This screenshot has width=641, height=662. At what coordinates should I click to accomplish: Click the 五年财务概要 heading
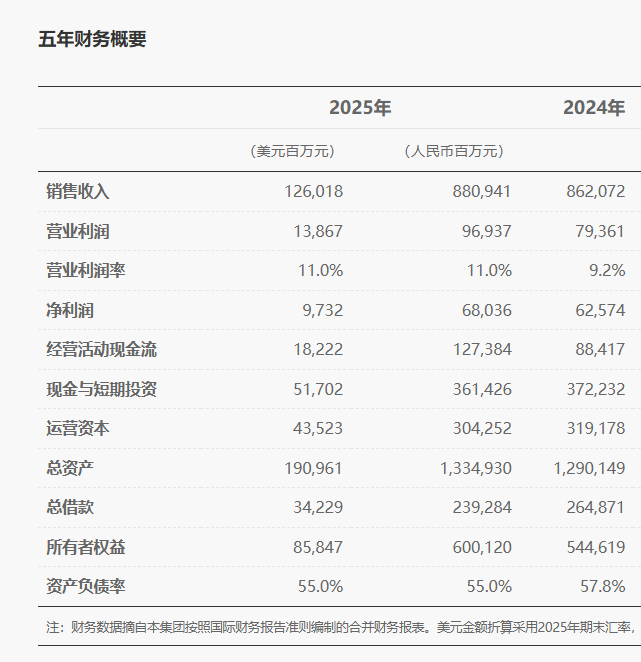point(92,39)
